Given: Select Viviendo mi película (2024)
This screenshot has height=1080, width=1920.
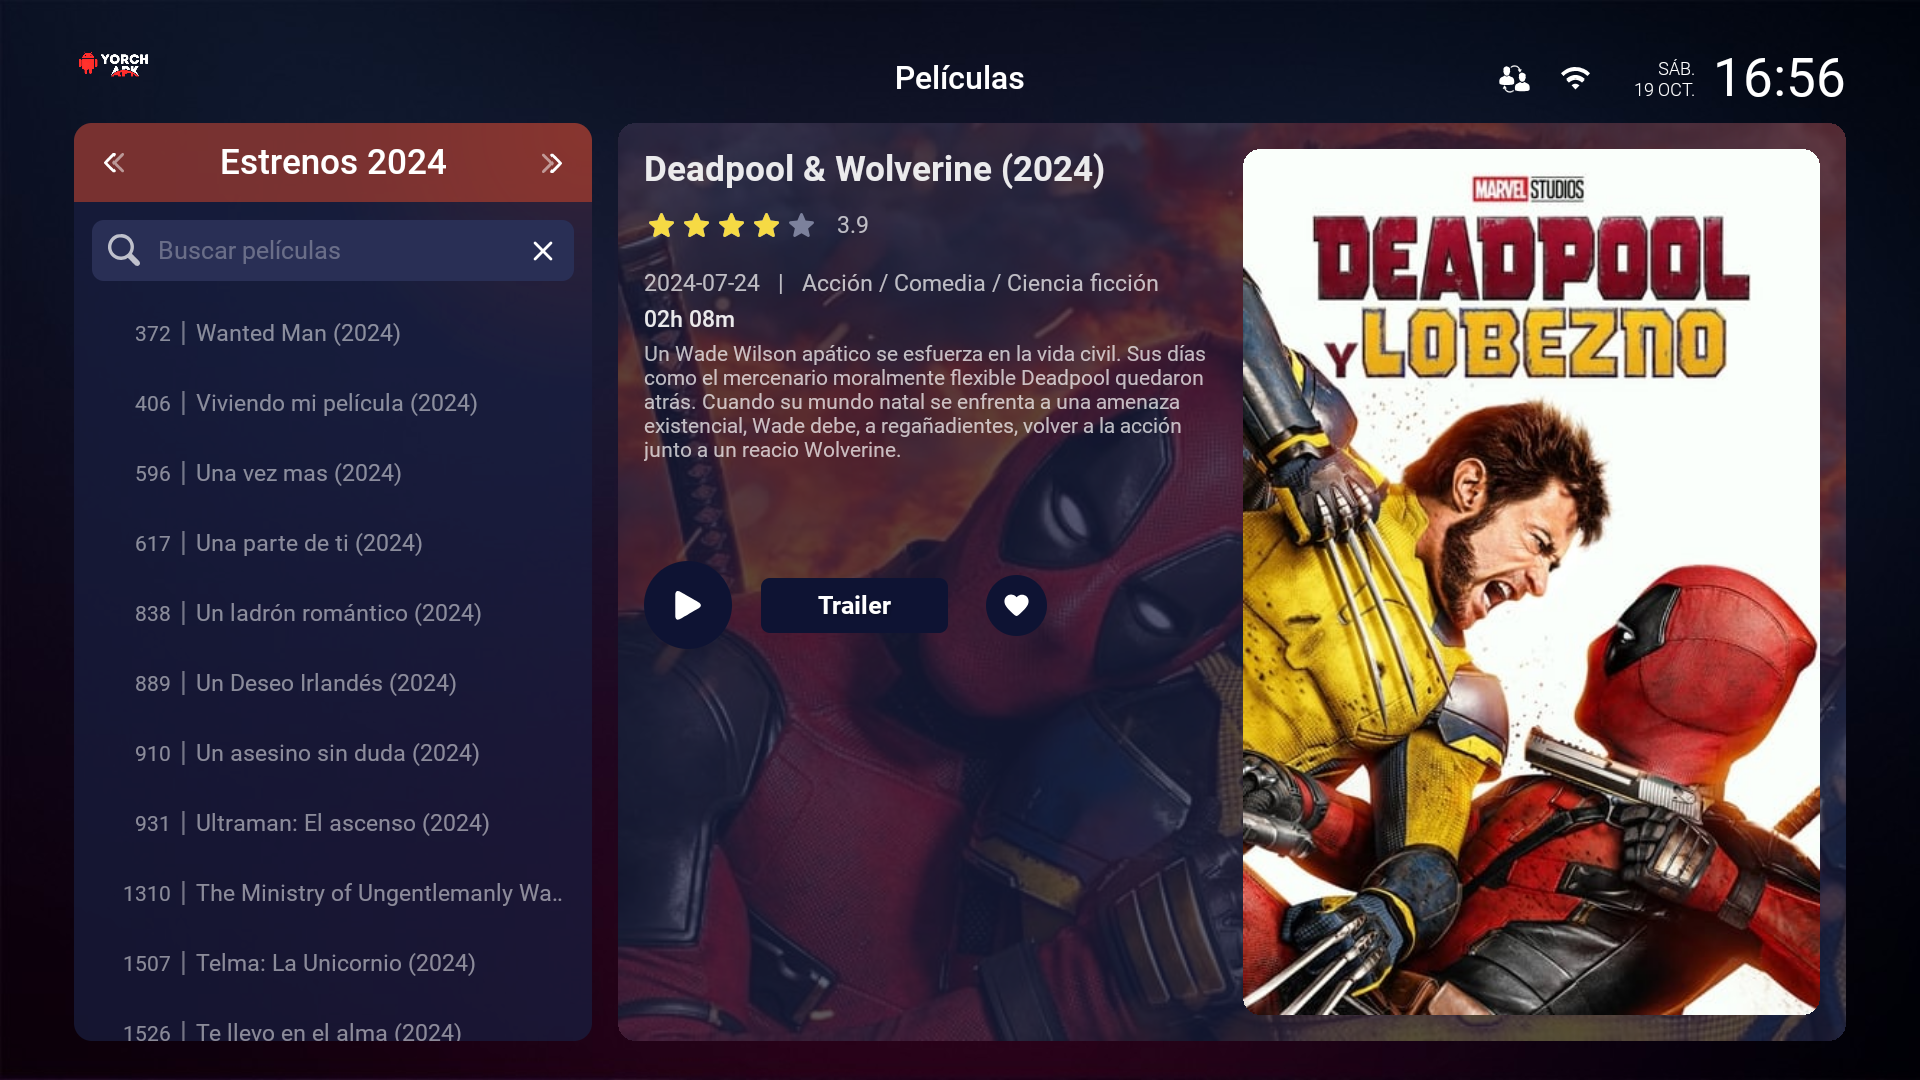Looking at the screenshot, I should (x=336, y=403).
